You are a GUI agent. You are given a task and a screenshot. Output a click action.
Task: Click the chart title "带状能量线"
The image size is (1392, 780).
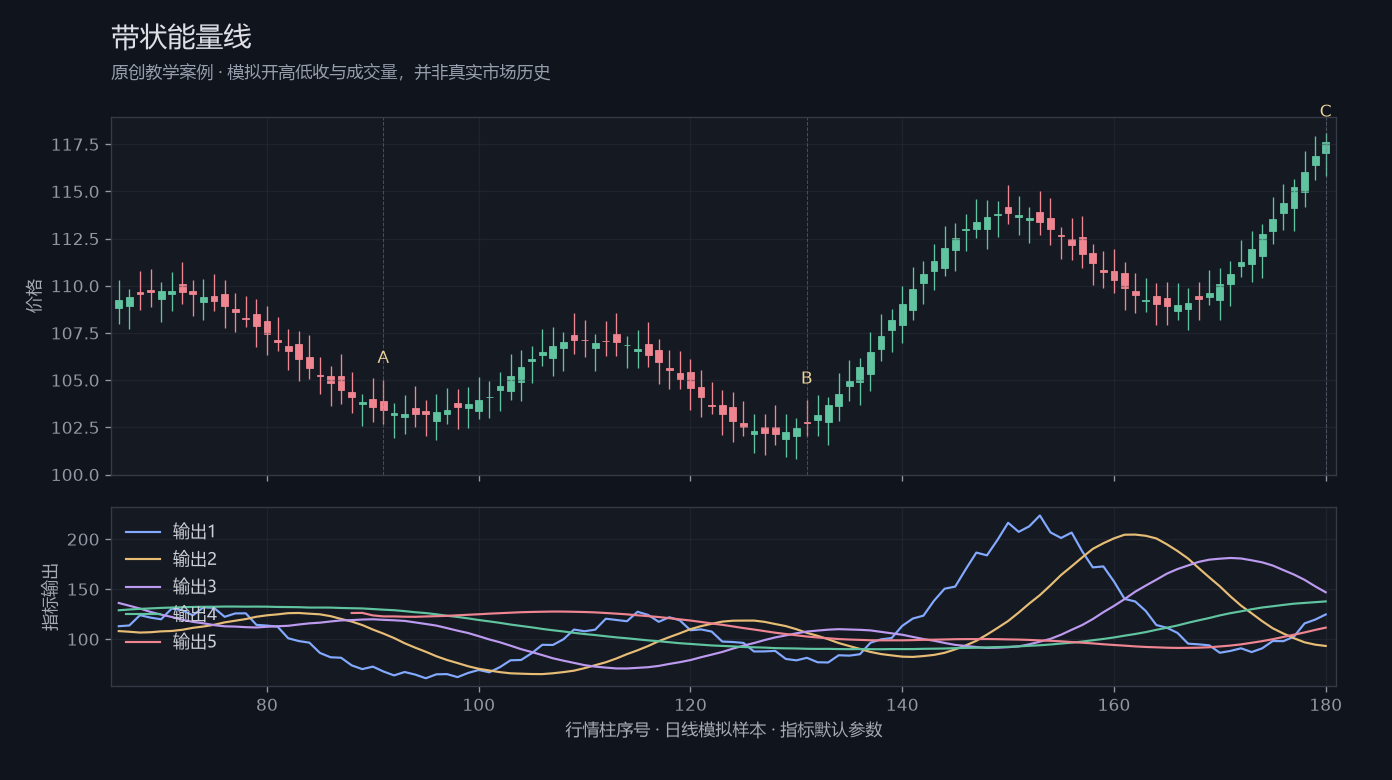point(181,38)
